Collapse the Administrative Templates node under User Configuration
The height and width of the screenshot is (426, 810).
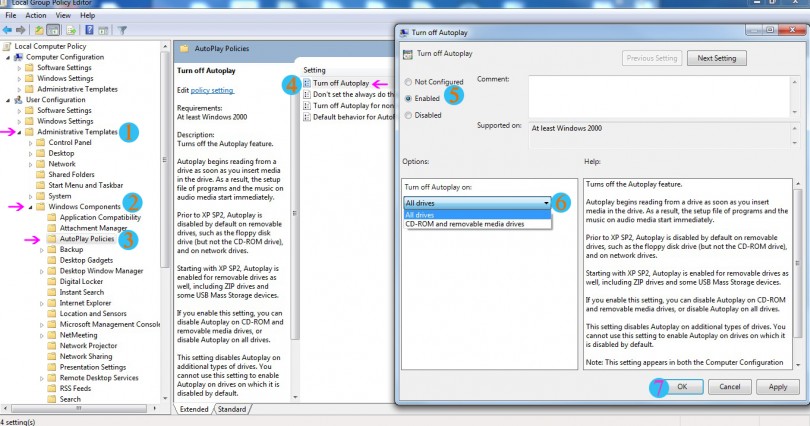point(19,132)
